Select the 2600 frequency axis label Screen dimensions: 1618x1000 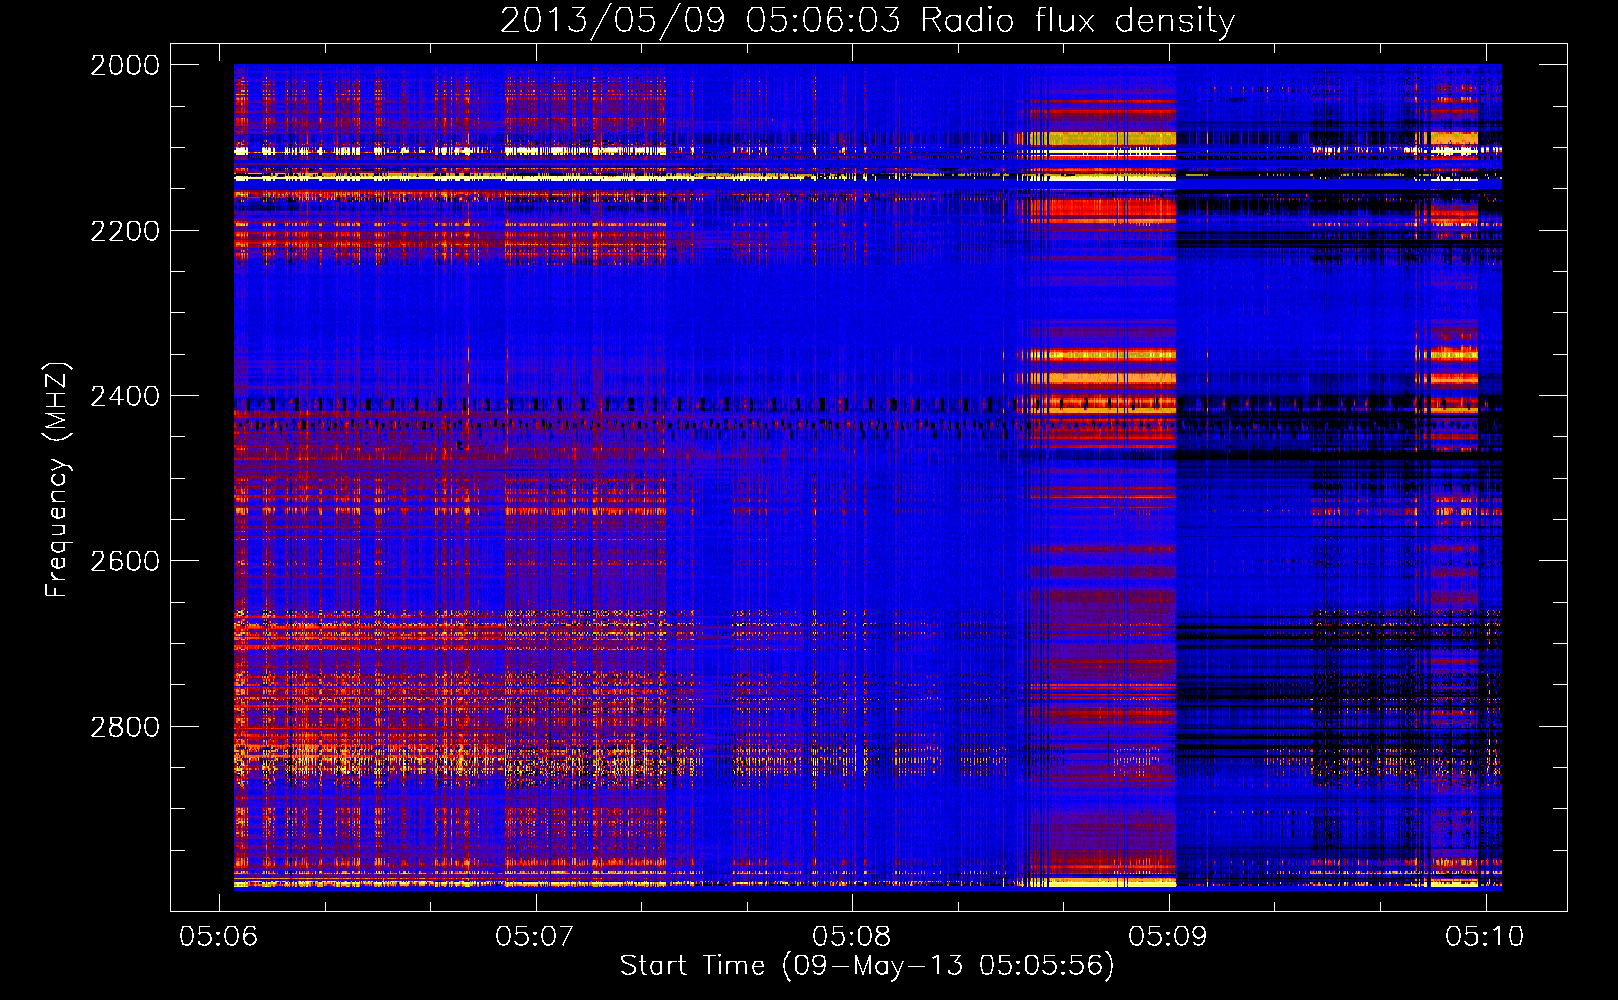point(125,561)
